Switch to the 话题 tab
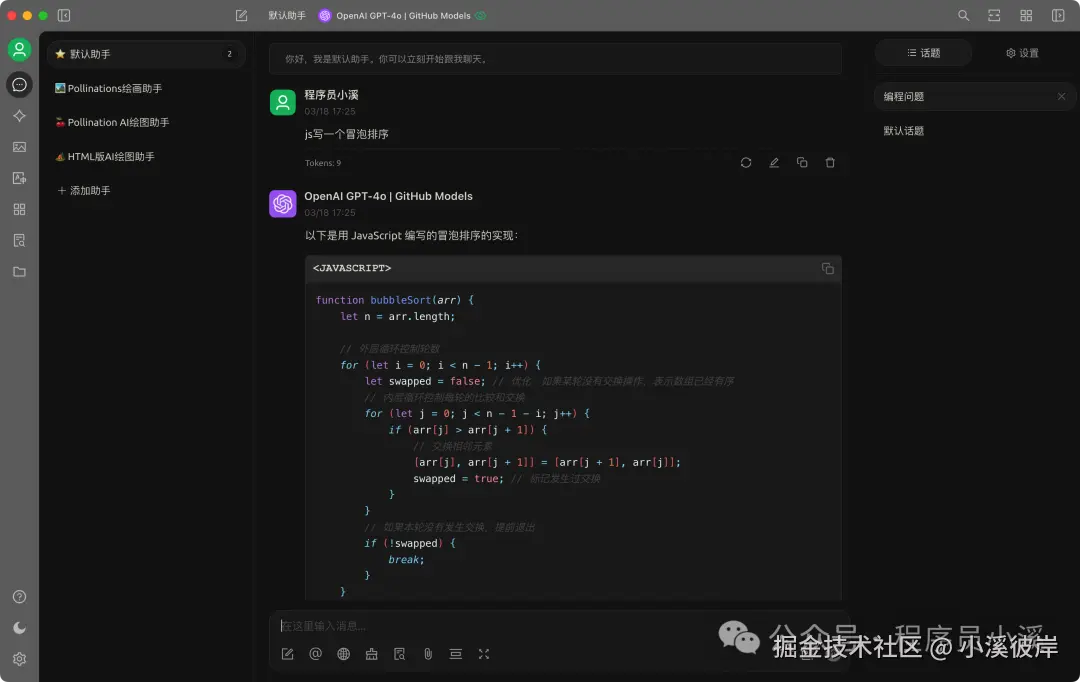The height and width of the screenshot is (682, 1080). click(924, 53)
